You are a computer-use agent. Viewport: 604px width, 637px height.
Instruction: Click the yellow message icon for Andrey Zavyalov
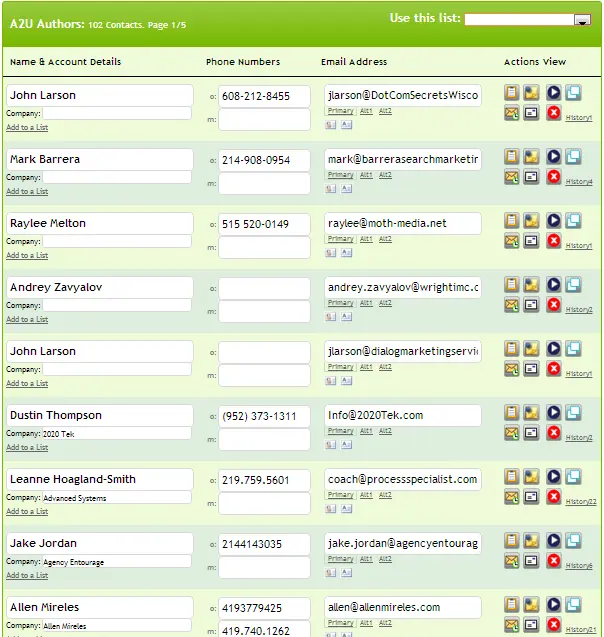(x=531, y=285)
